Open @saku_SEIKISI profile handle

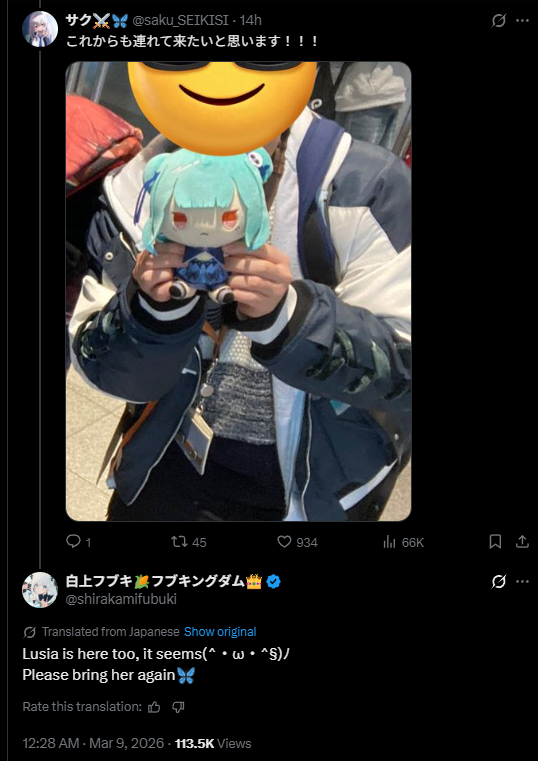[180, 20]
